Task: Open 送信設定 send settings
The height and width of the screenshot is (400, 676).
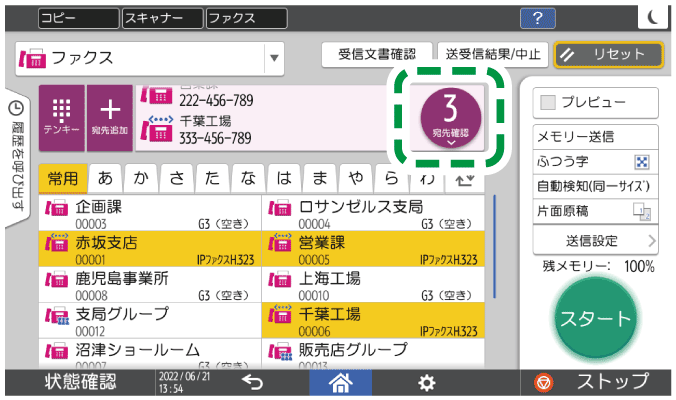Action: (595, 241)
